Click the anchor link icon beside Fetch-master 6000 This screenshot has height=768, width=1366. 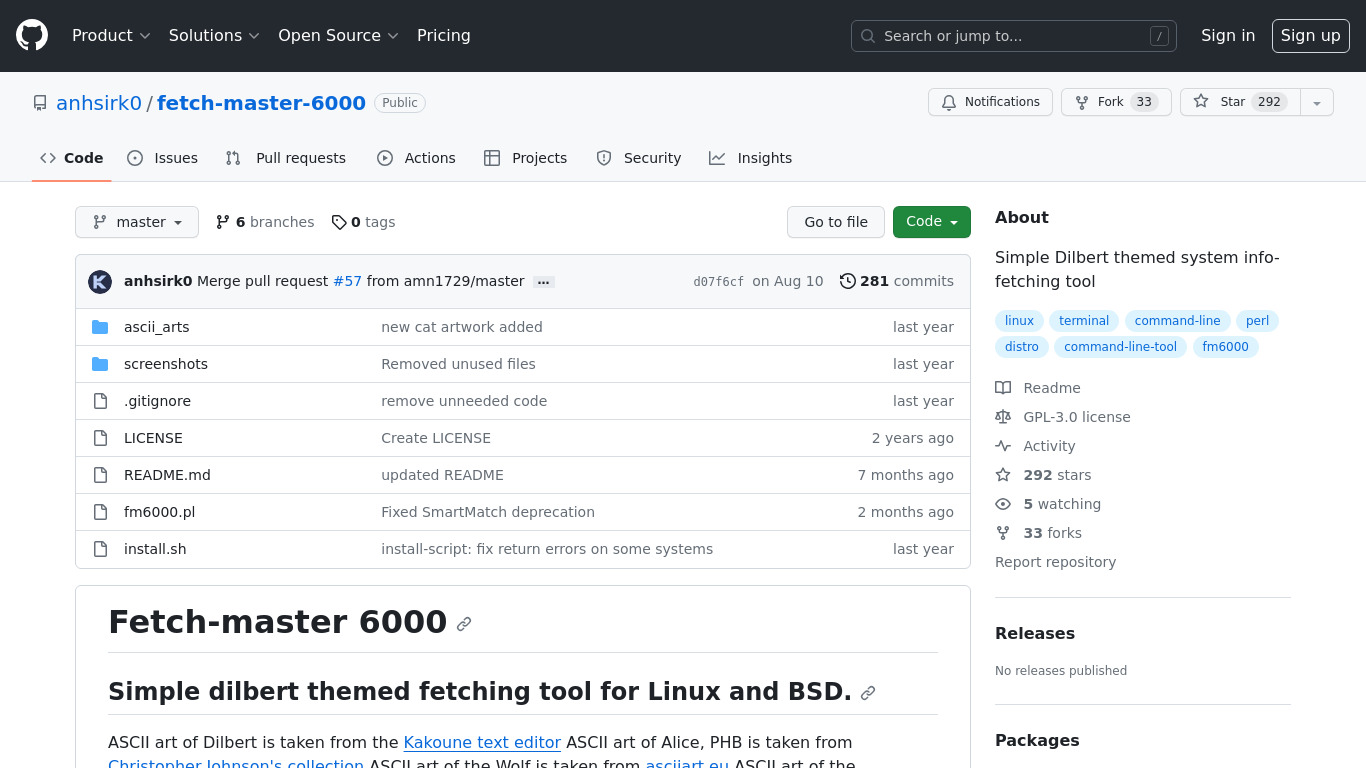464,624
